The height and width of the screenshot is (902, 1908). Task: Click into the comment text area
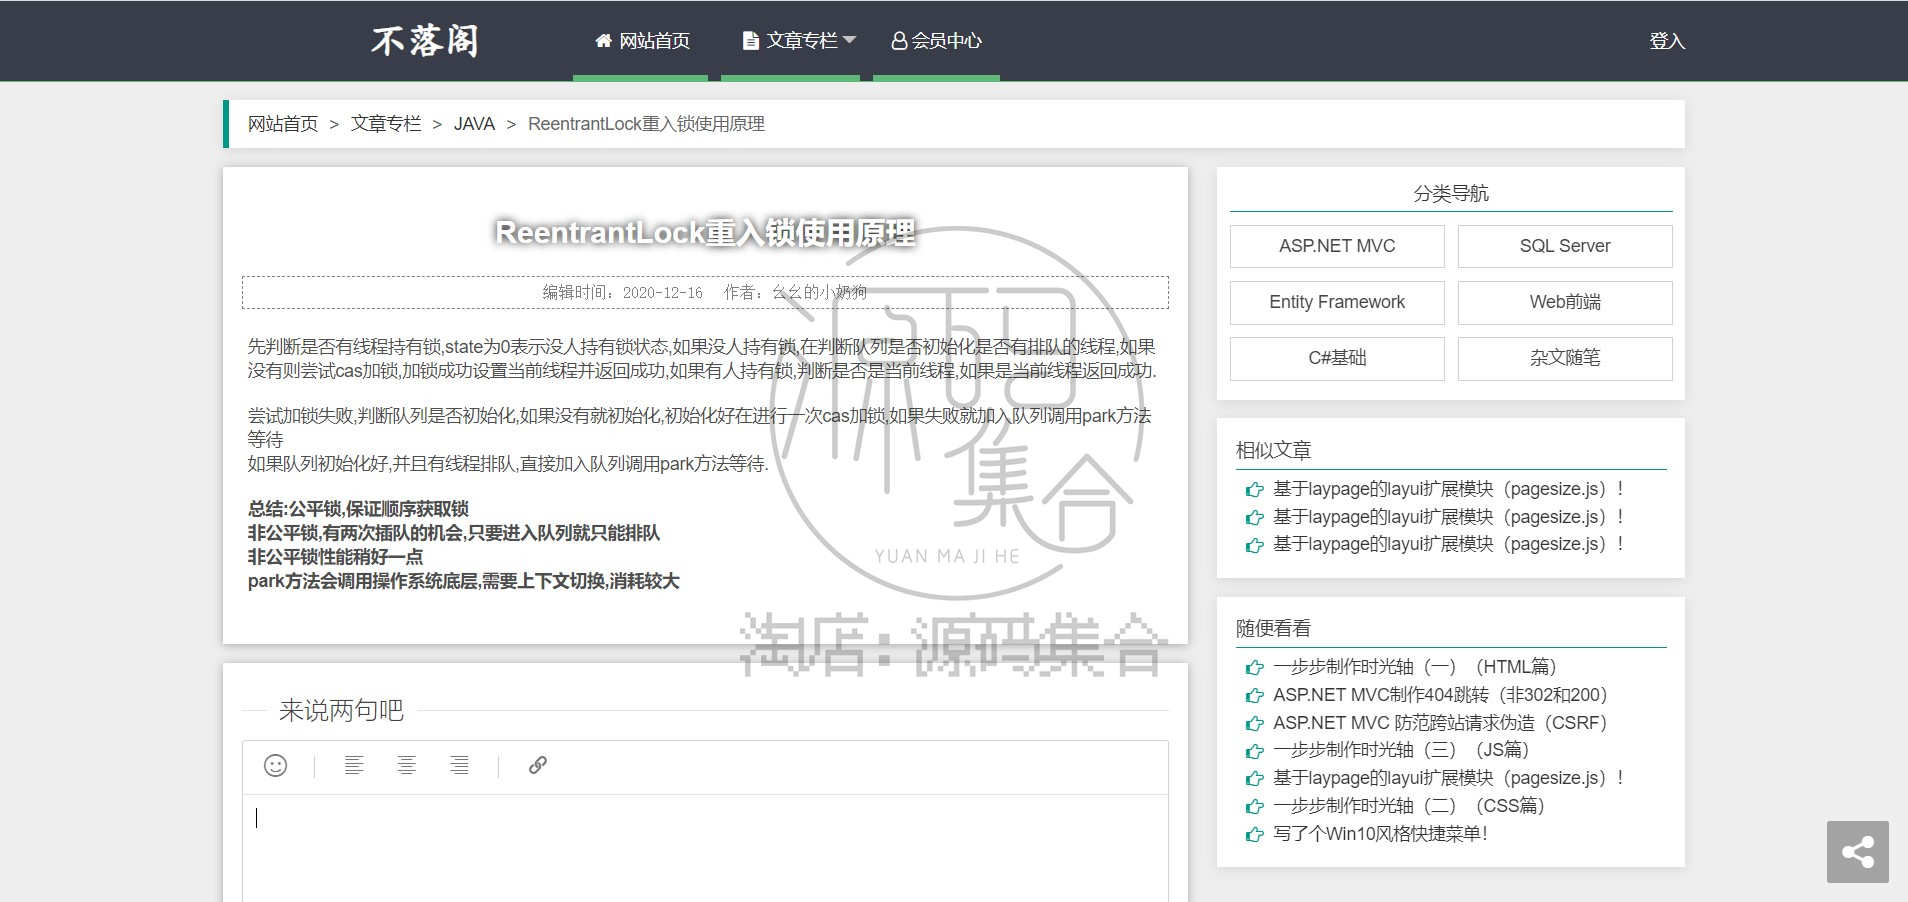[x=705, y=848]
